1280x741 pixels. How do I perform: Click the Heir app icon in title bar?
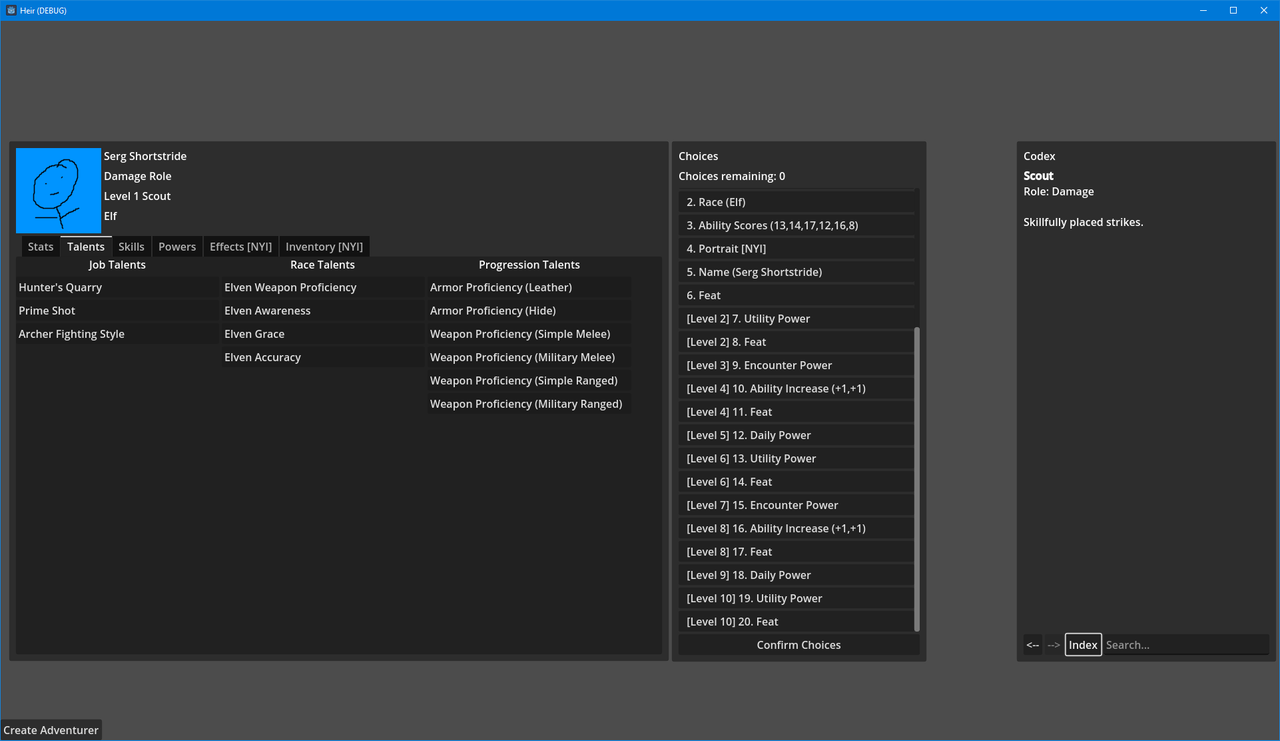(11, 10)
